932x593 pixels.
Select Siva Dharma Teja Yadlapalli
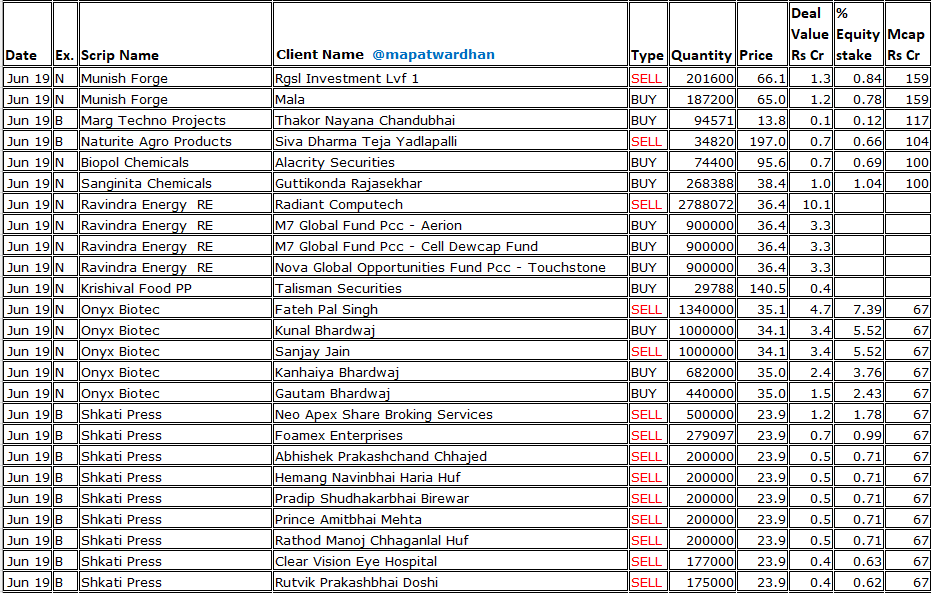point(366,141)
